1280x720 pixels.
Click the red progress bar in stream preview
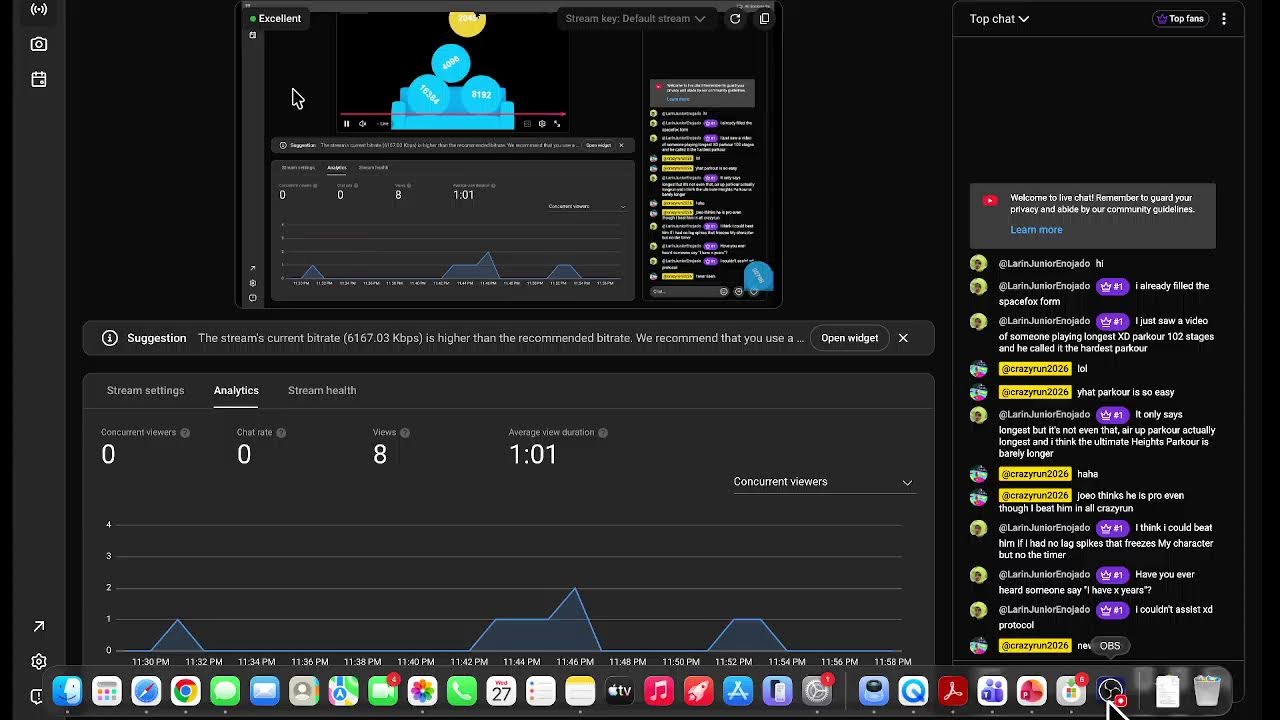pos(453,114)
